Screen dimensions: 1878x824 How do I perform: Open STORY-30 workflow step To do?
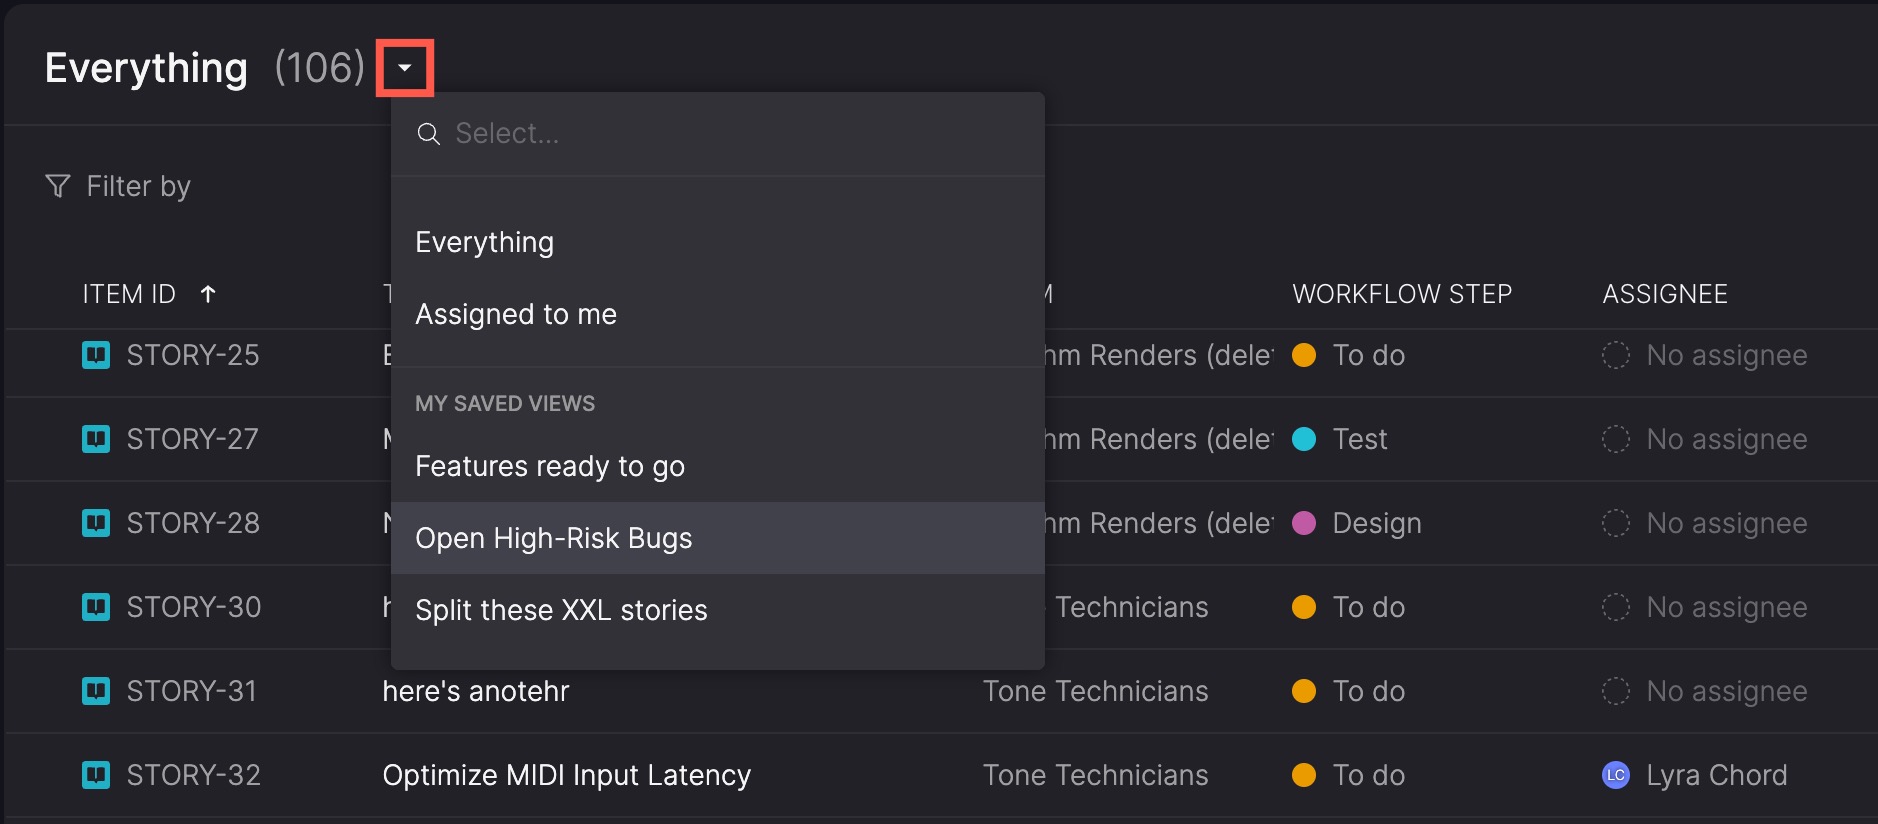[1367, 607]
